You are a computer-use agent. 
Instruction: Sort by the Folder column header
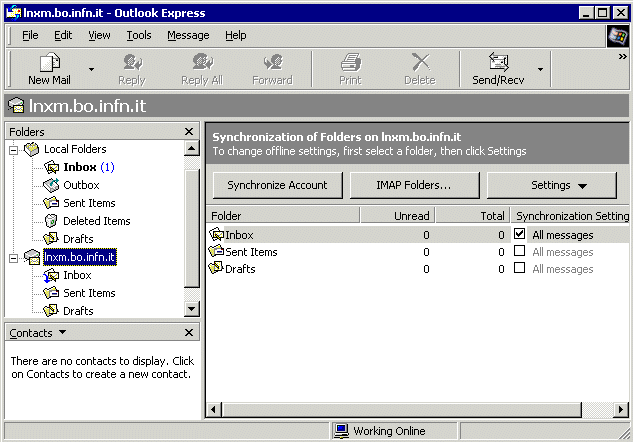(283, 216)
